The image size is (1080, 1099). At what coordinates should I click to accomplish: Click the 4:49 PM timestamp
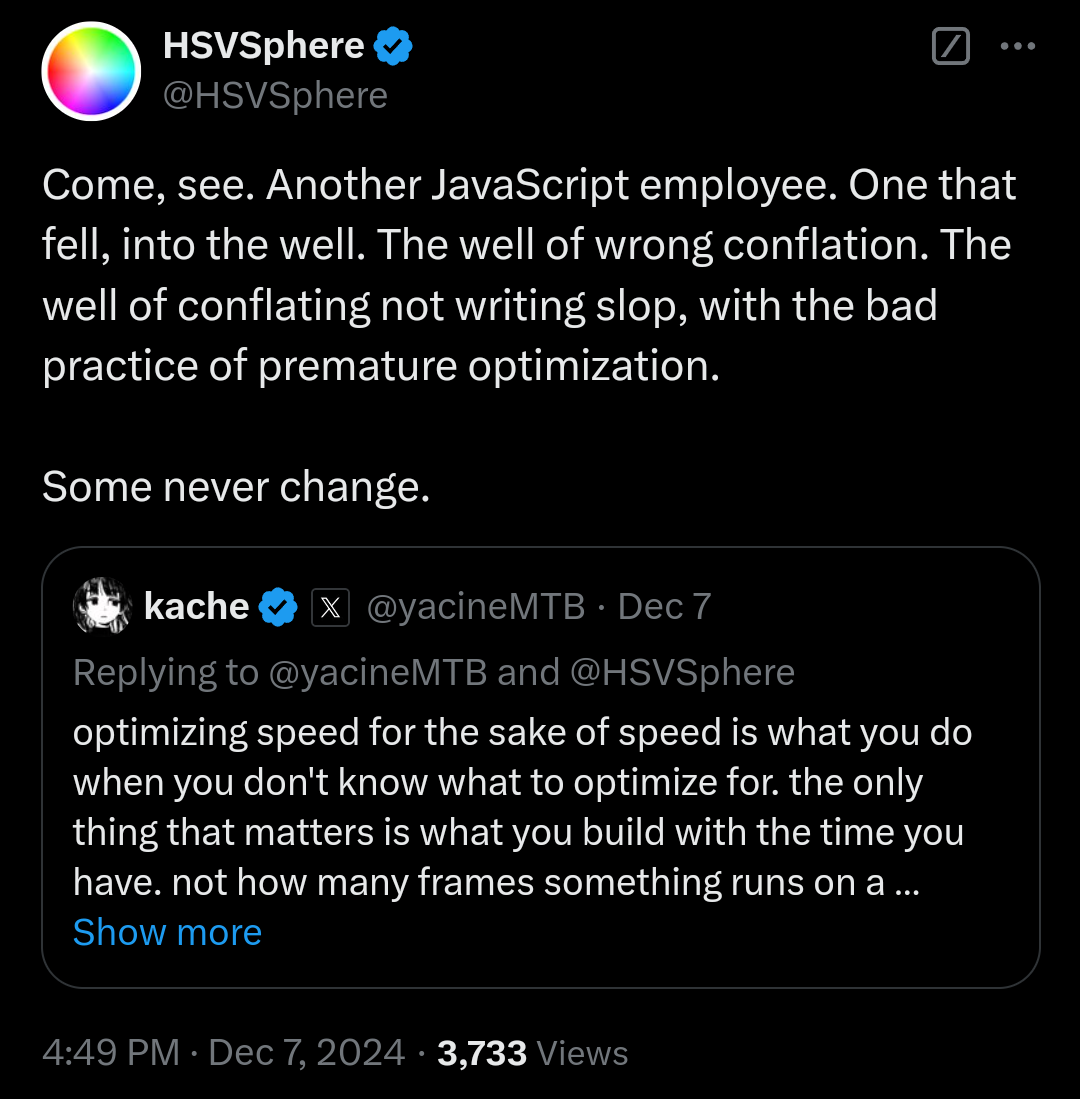[111, 1053]
